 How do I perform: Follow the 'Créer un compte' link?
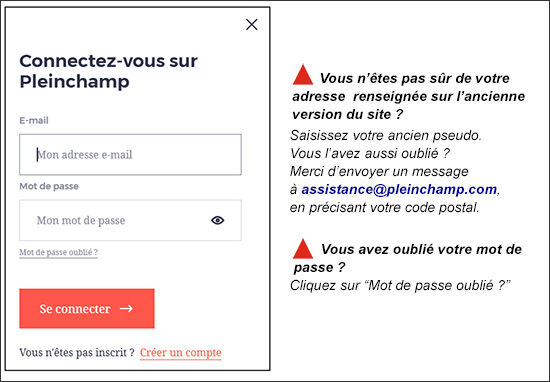tap(181, 353)
